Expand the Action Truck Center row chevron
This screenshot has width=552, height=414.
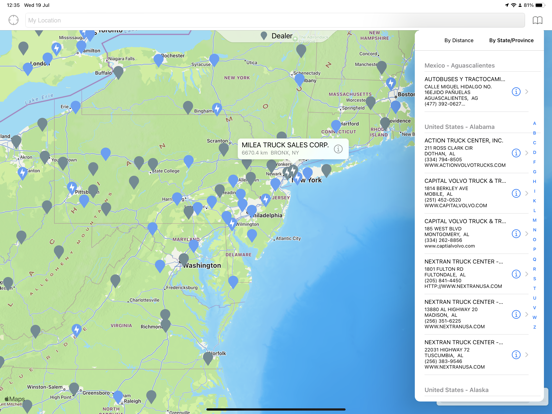[527, 153]
